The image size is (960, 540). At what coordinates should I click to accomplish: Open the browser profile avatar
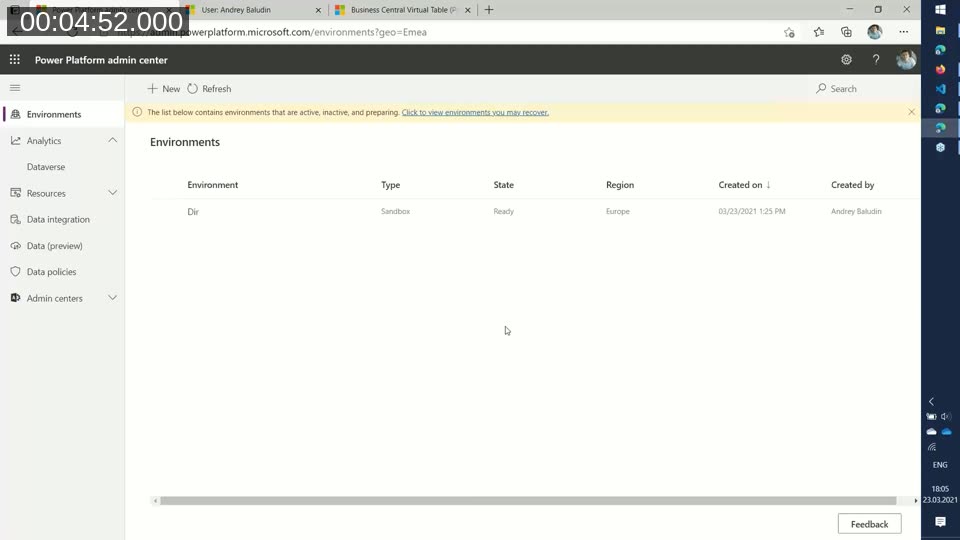(874, 32)
